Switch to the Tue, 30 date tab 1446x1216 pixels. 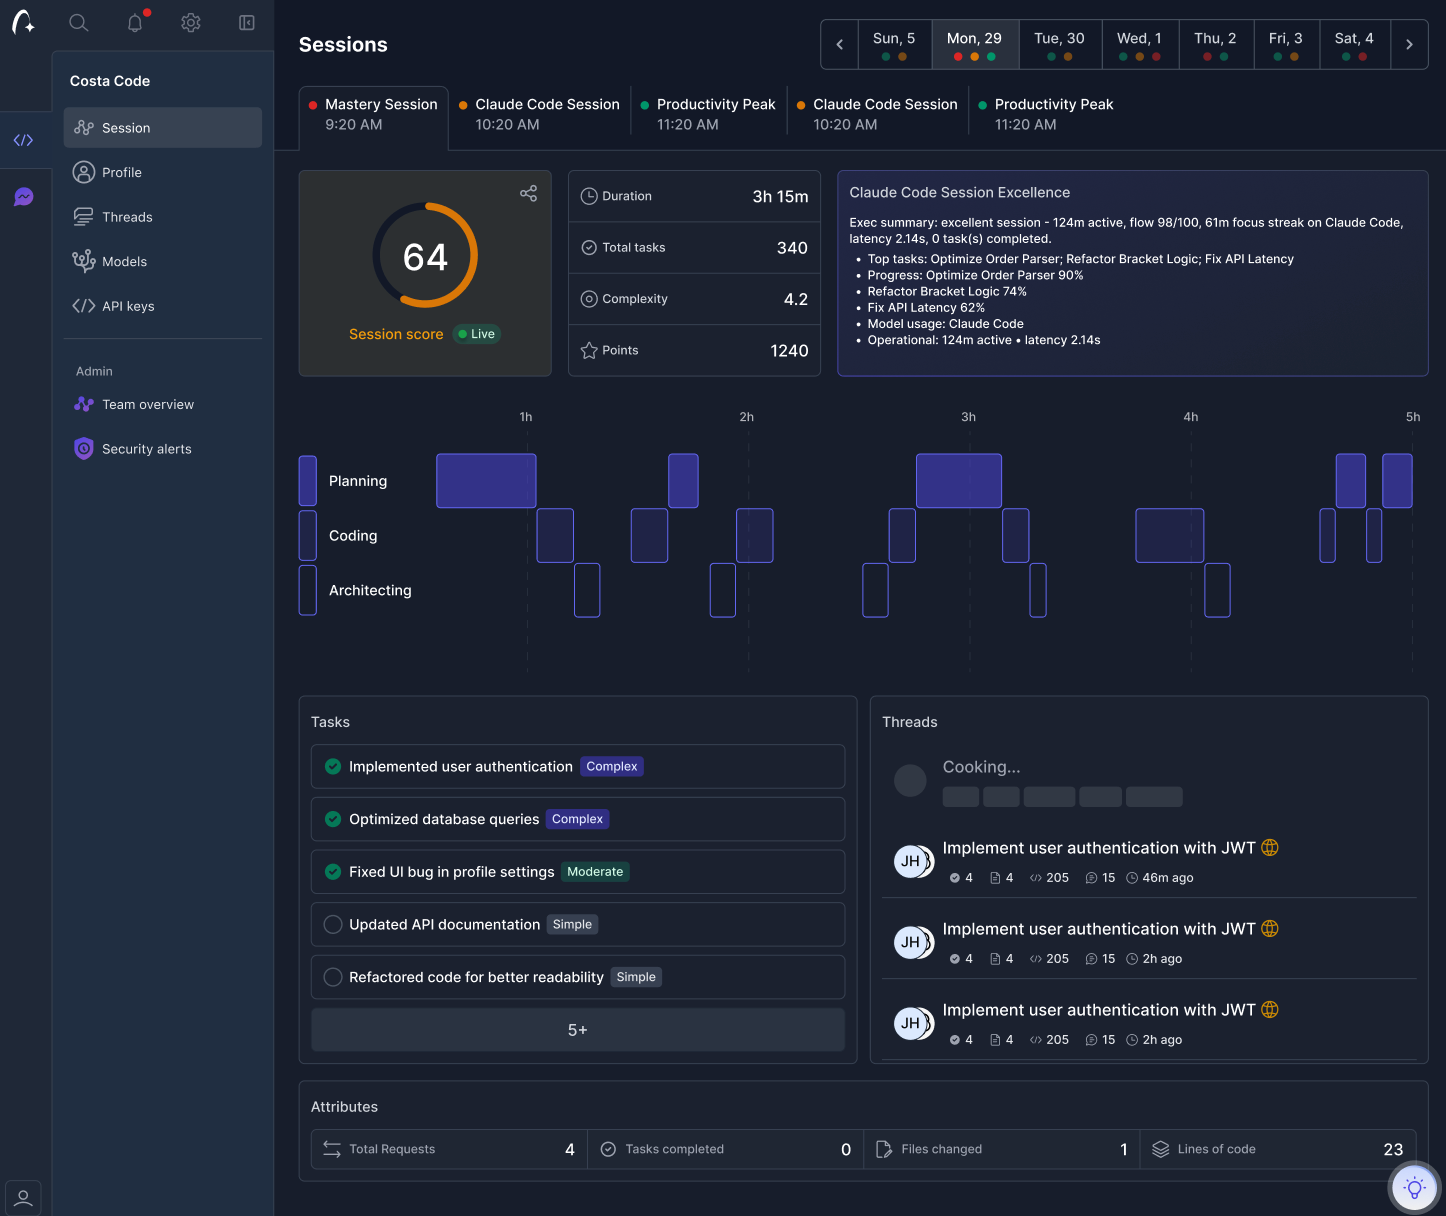tap(1060, 44)
